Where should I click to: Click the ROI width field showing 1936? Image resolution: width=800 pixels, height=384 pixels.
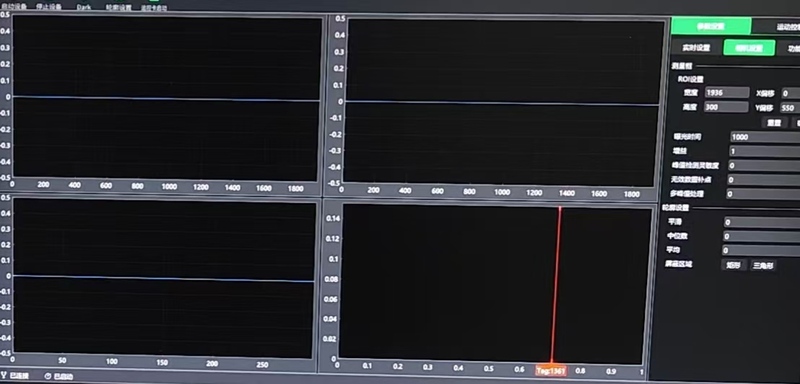[727, 93]
